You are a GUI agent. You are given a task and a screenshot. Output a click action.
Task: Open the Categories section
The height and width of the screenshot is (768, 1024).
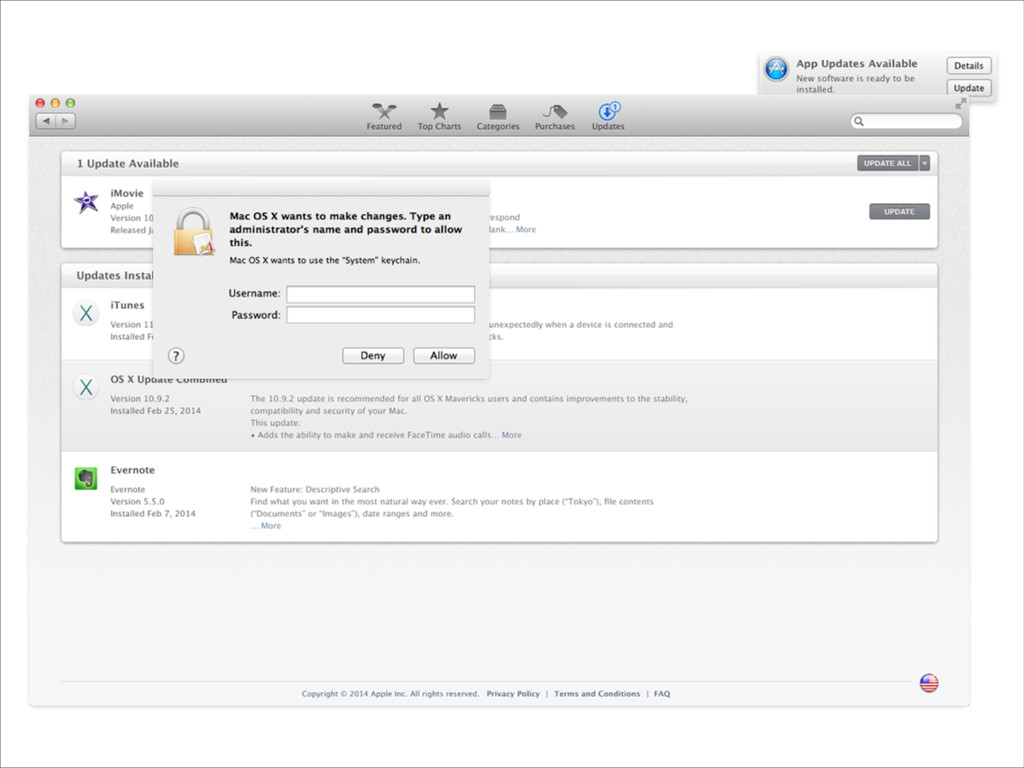point(498,117)
